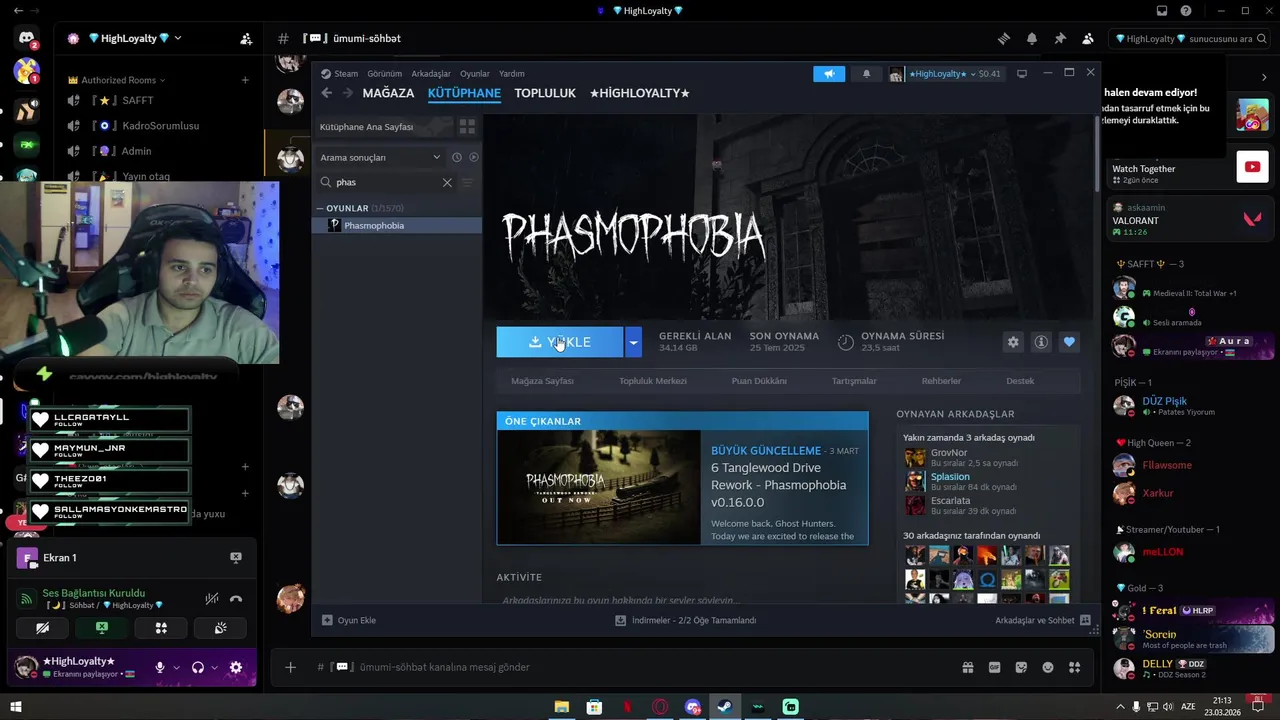The height and width of the screenshot is (720, 1280).
Task: Collapse Authorized Rooms category
Action: pyautogui.click(x=117, y=80)
